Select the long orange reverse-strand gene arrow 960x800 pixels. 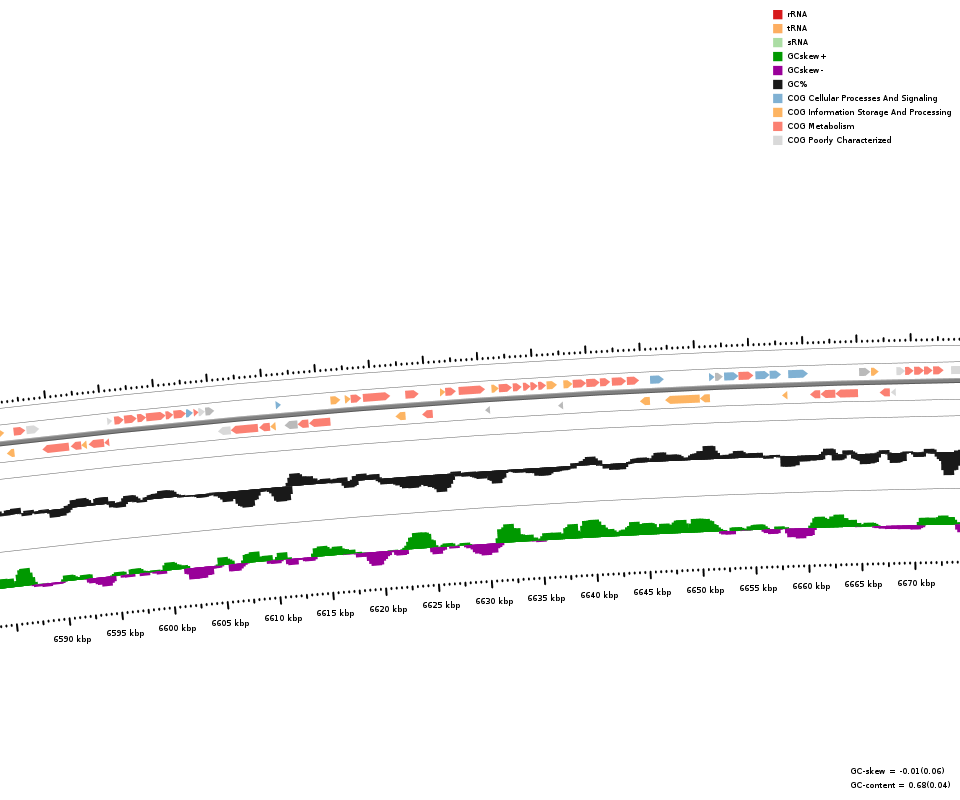pos(684,399)
